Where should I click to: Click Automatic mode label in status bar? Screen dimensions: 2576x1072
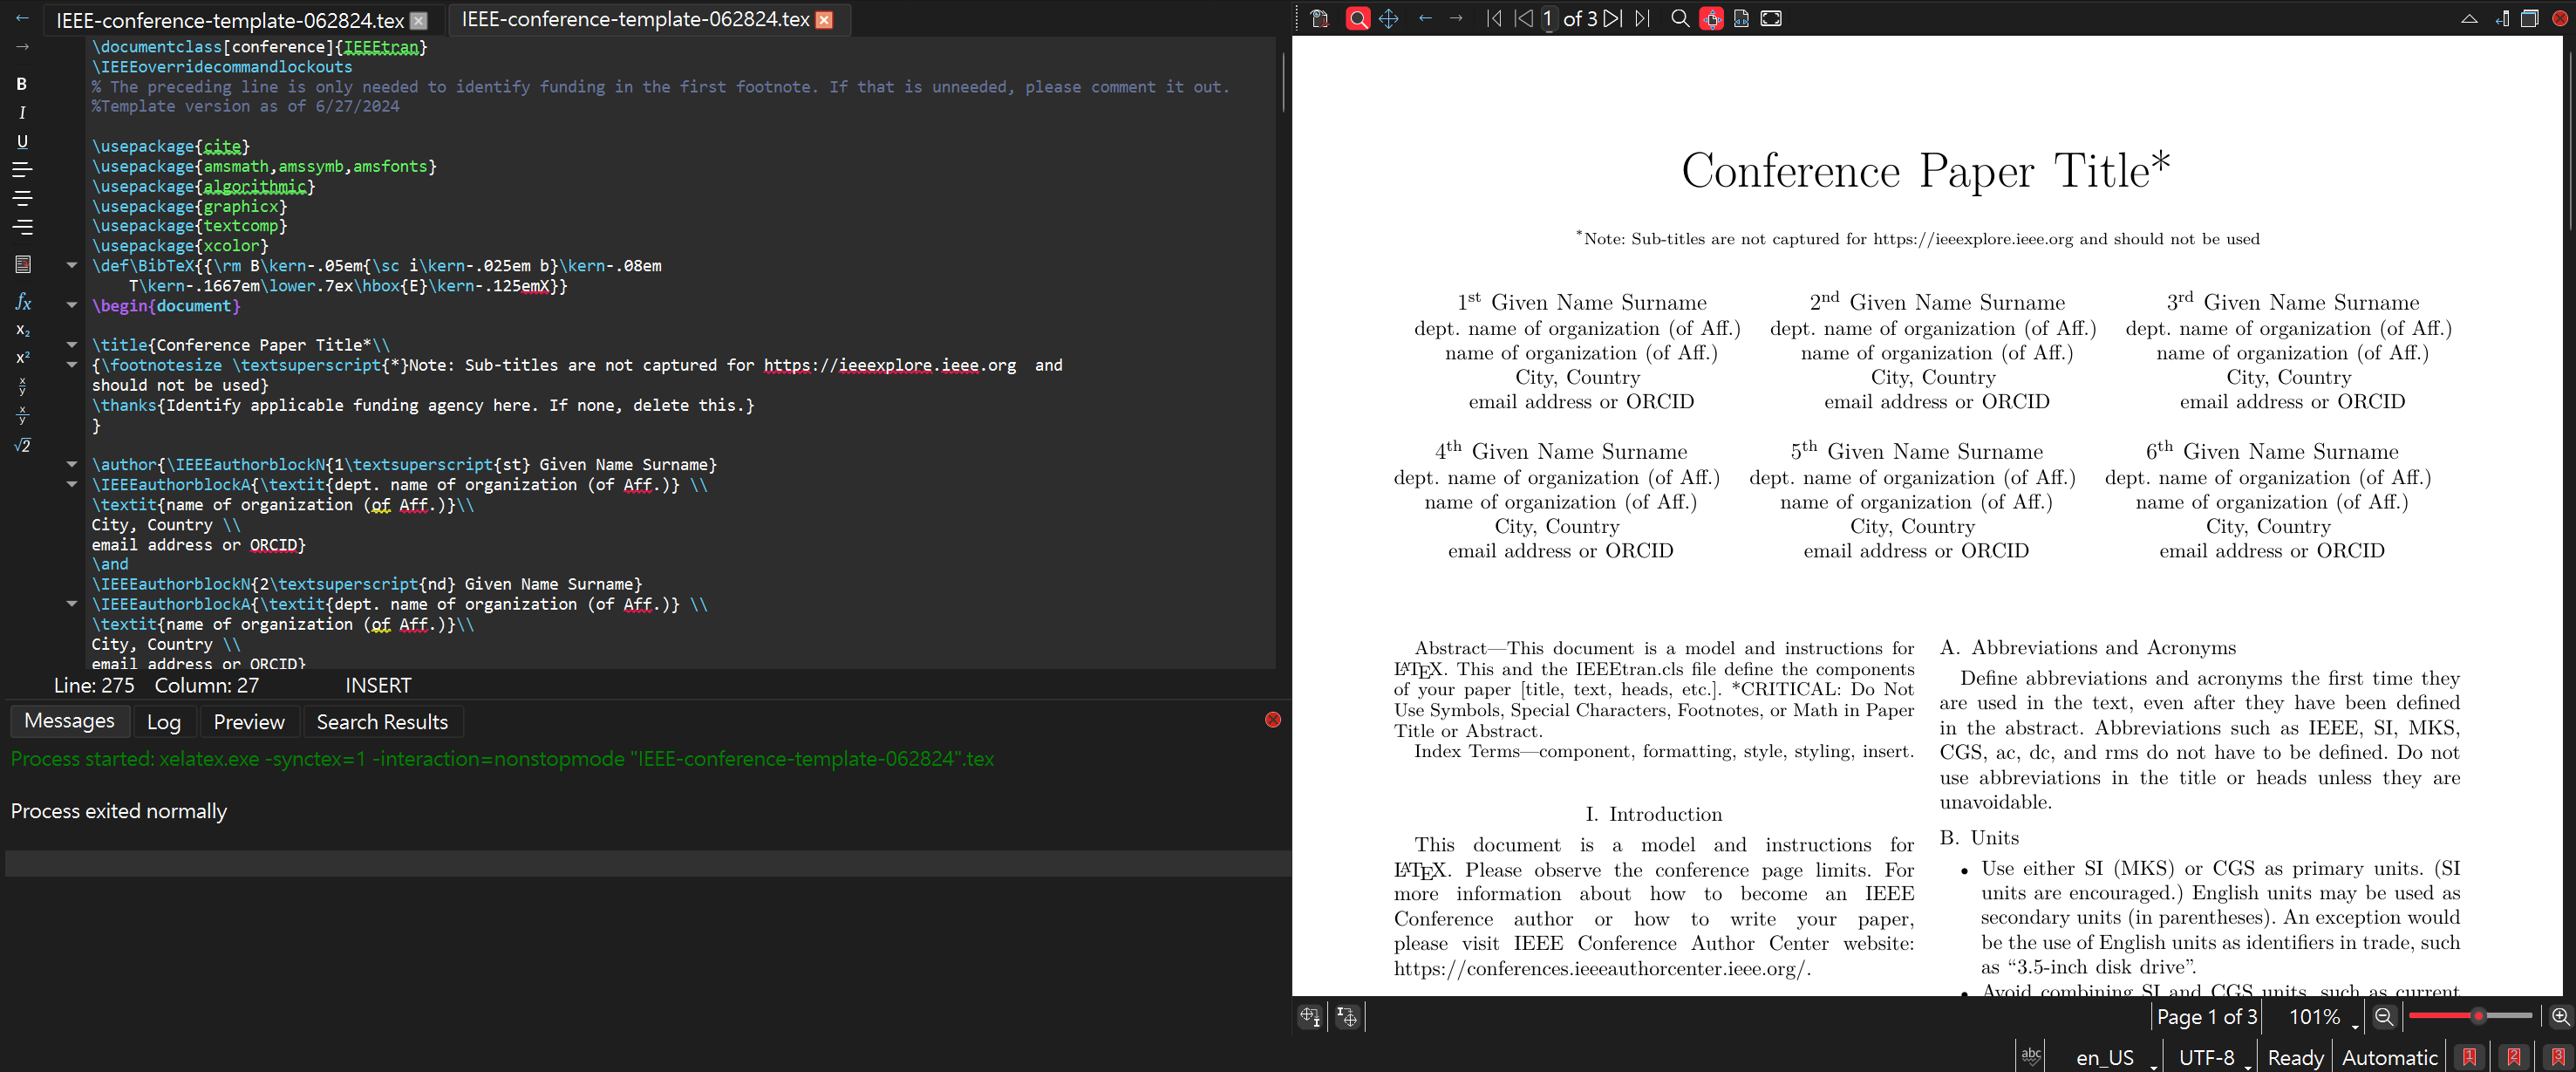click(2390, 1057)
